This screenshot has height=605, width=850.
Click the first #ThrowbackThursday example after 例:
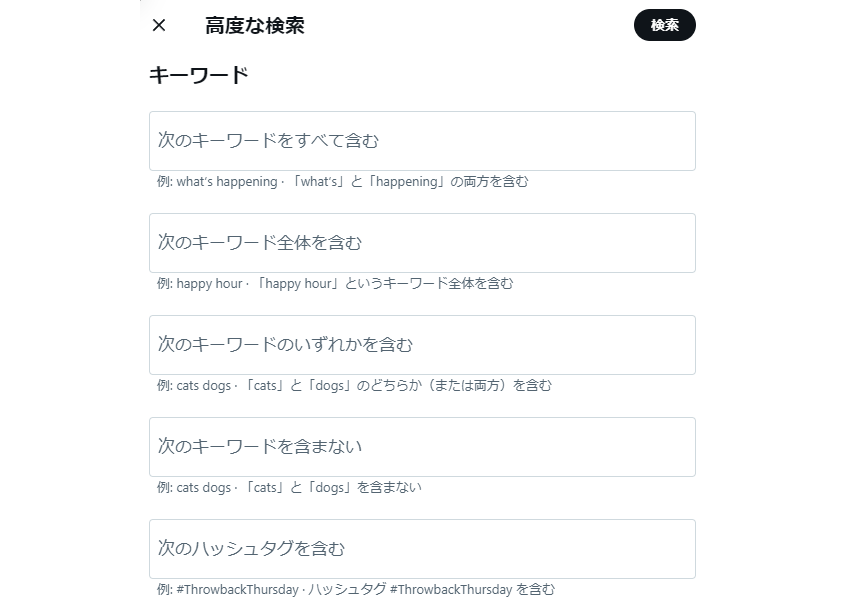pyautogui.click(x=237, y=589)
